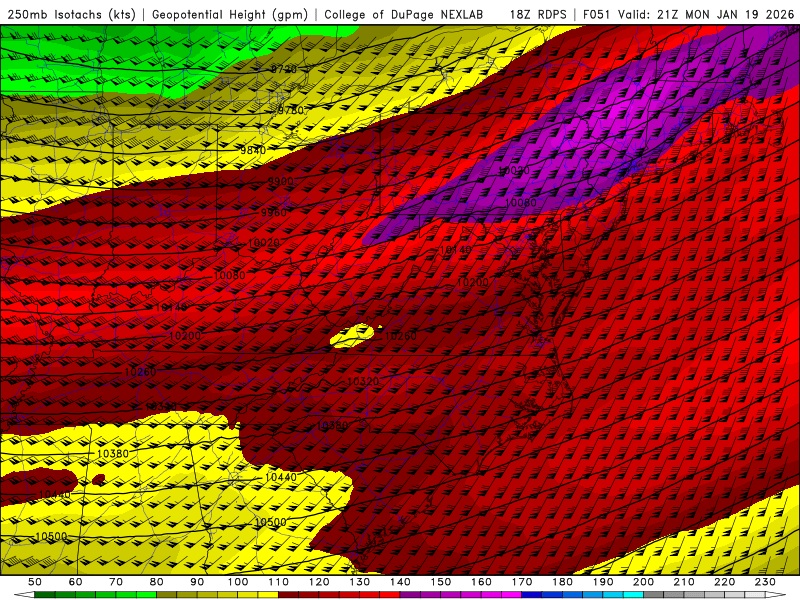Click legend value 80
This screenshot has width=800, height=600.
pos(157,582)
